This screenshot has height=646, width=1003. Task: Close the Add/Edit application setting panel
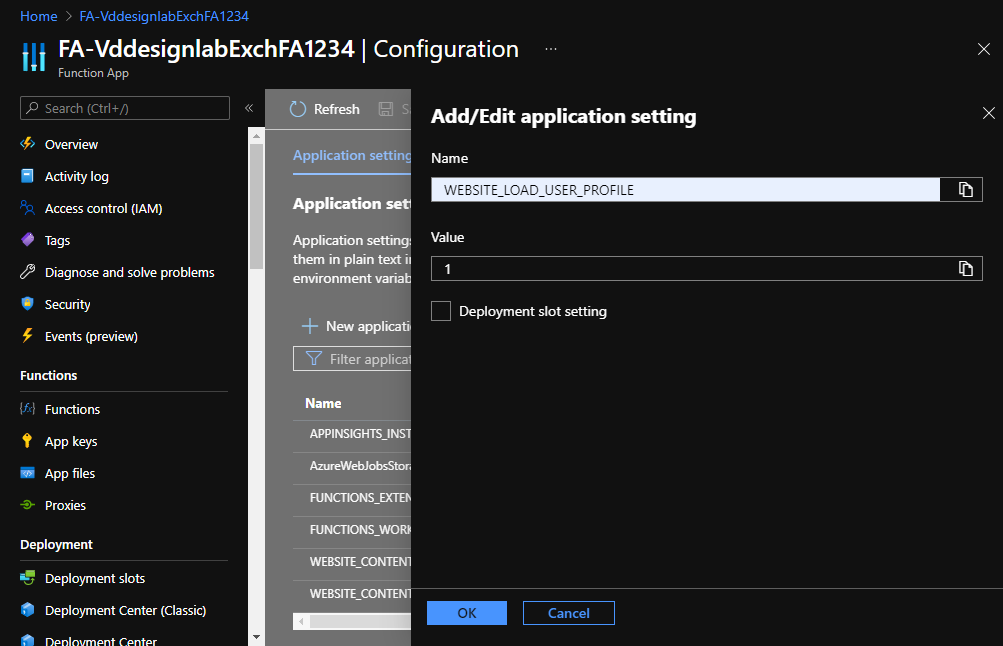click(x=988, y=113)
